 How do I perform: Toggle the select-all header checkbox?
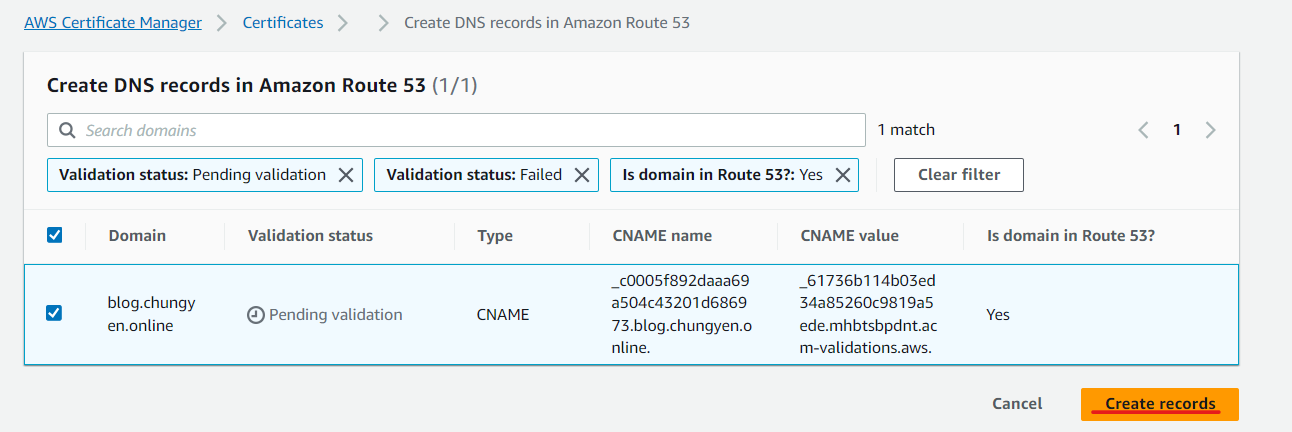55,235
